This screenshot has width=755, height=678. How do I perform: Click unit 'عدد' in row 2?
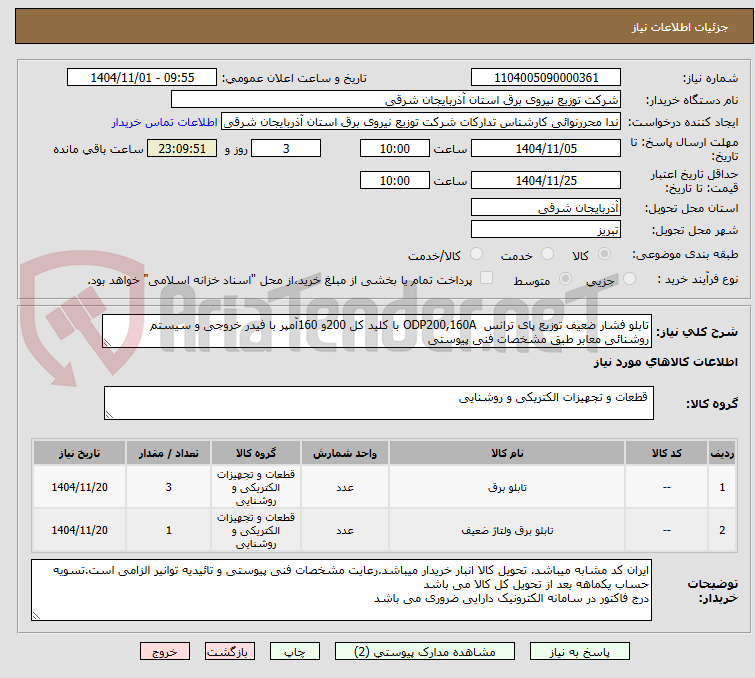pos(345,531)
